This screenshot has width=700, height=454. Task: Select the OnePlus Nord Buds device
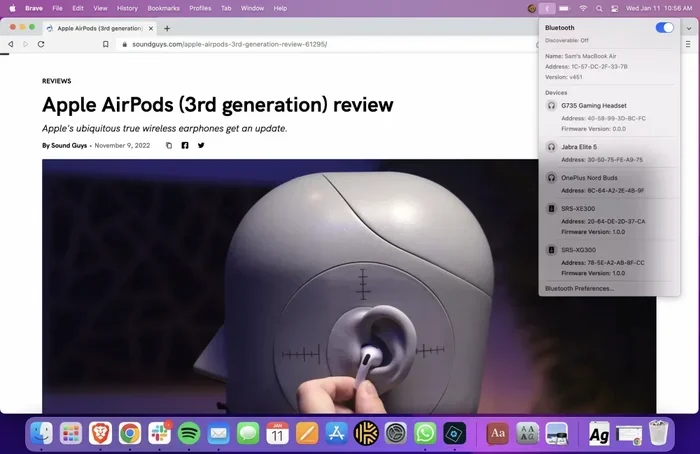click(x=589, y=178)
